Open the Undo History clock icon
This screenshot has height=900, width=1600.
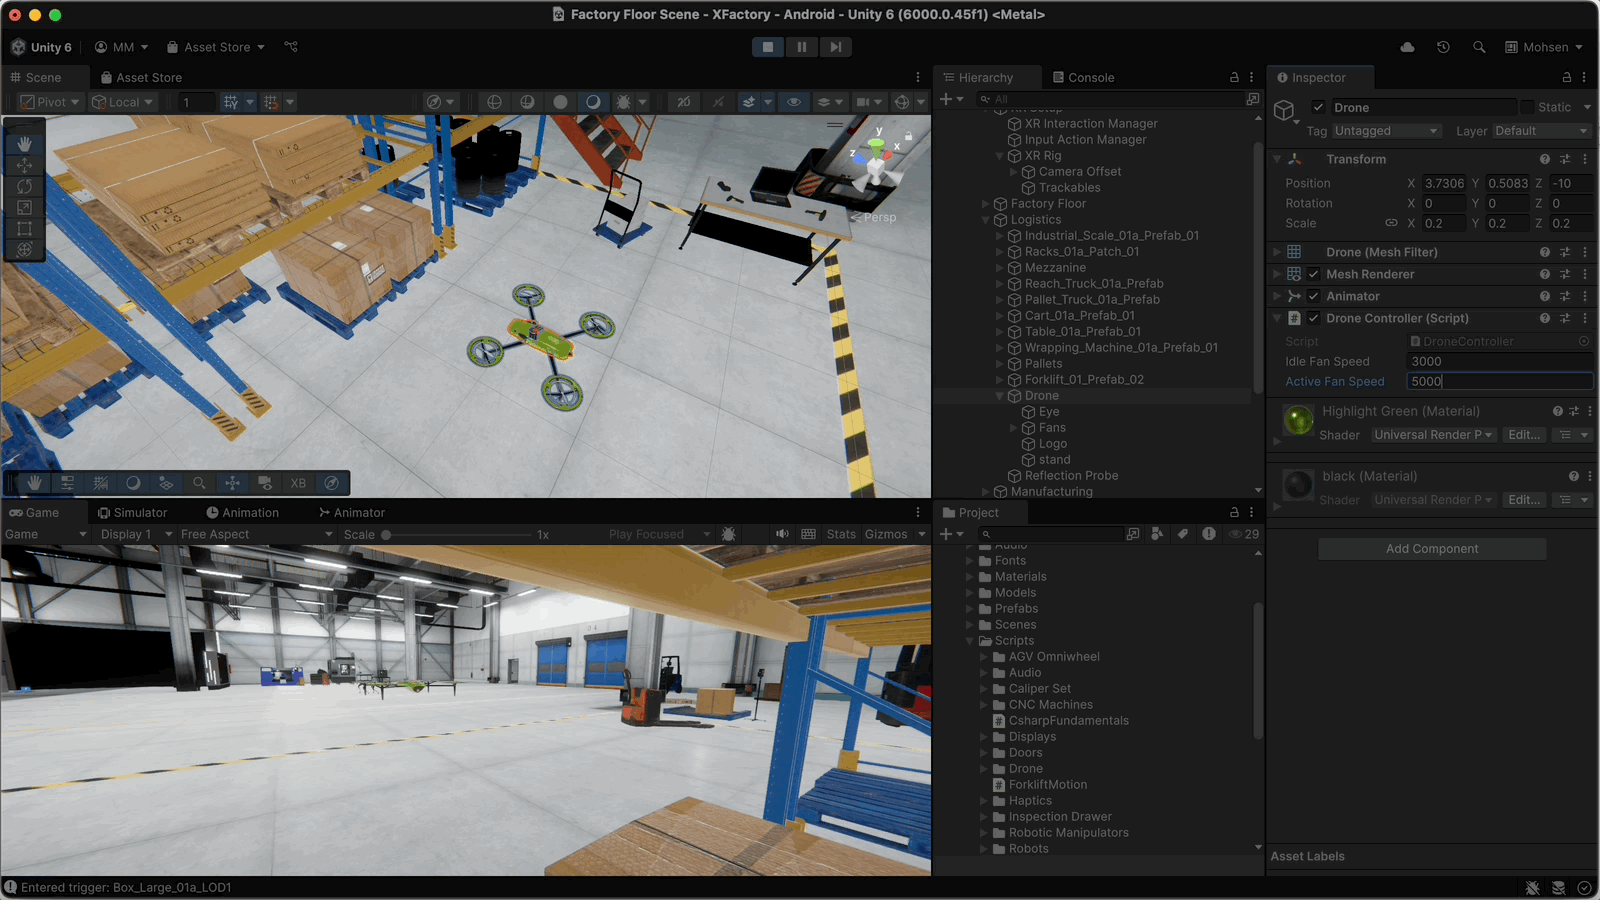coord(1443,47)
